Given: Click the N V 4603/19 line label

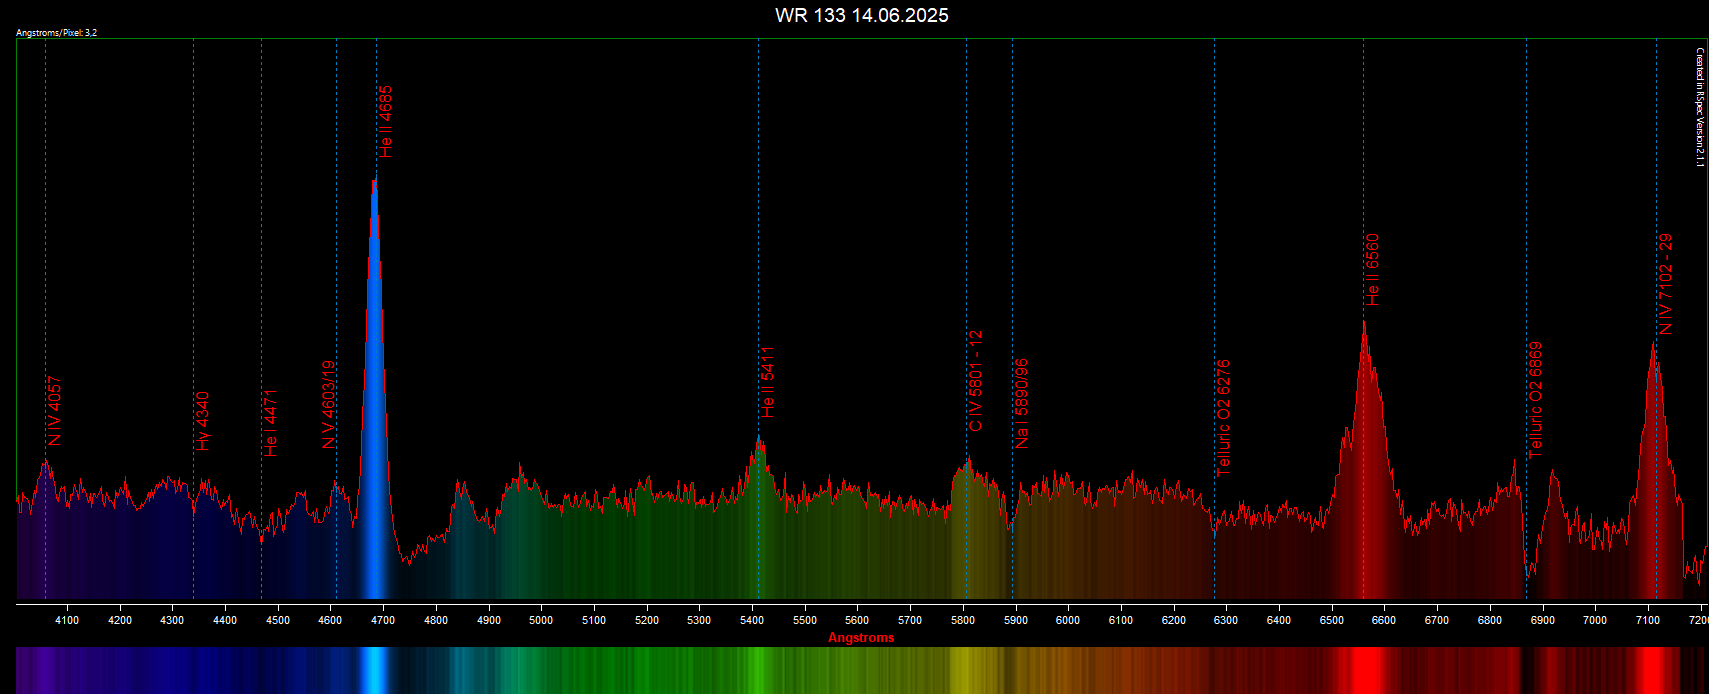Looking at the screenshot, I should coord(329,404).
